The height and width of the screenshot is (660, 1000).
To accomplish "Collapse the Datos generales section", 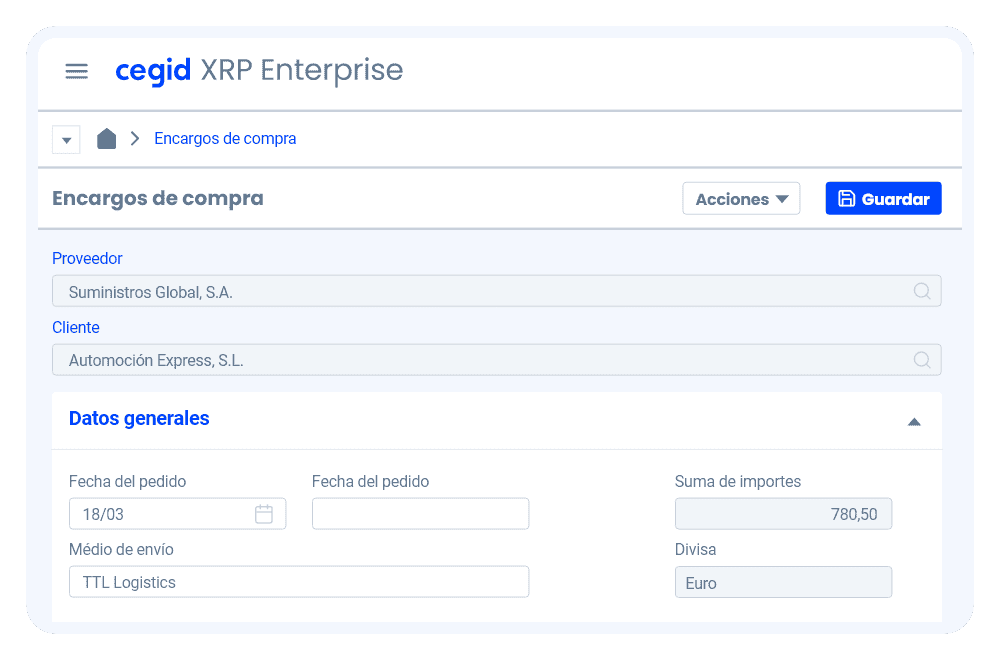I will pyautogui.click(x=913, y=422).
